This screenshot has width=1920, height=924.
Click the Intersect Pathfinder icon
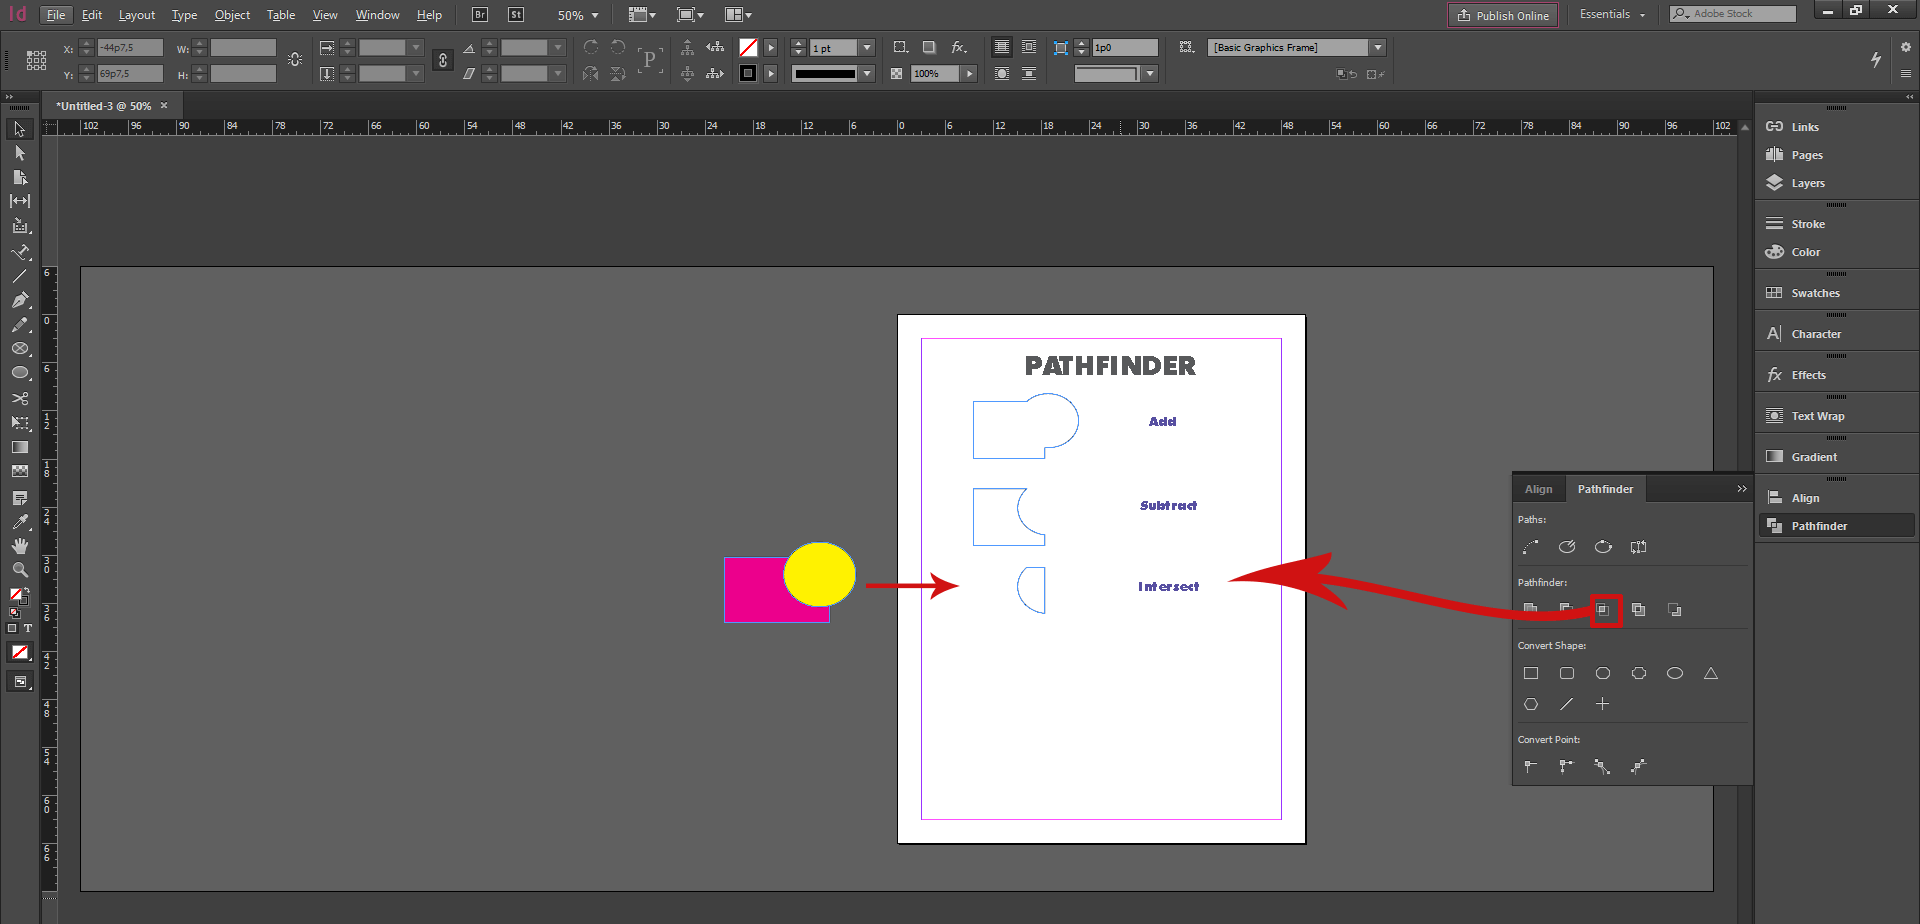pos(1603,609)
